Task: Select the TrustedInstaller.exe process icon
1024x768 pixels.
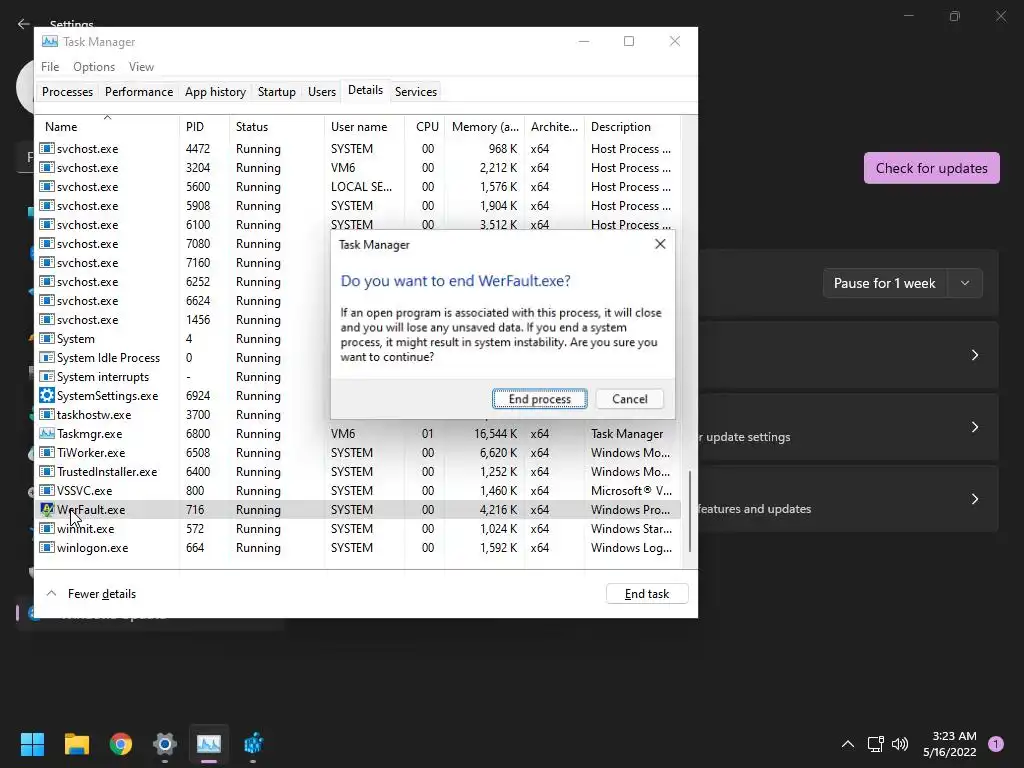Action: click(x=46, y=471)
